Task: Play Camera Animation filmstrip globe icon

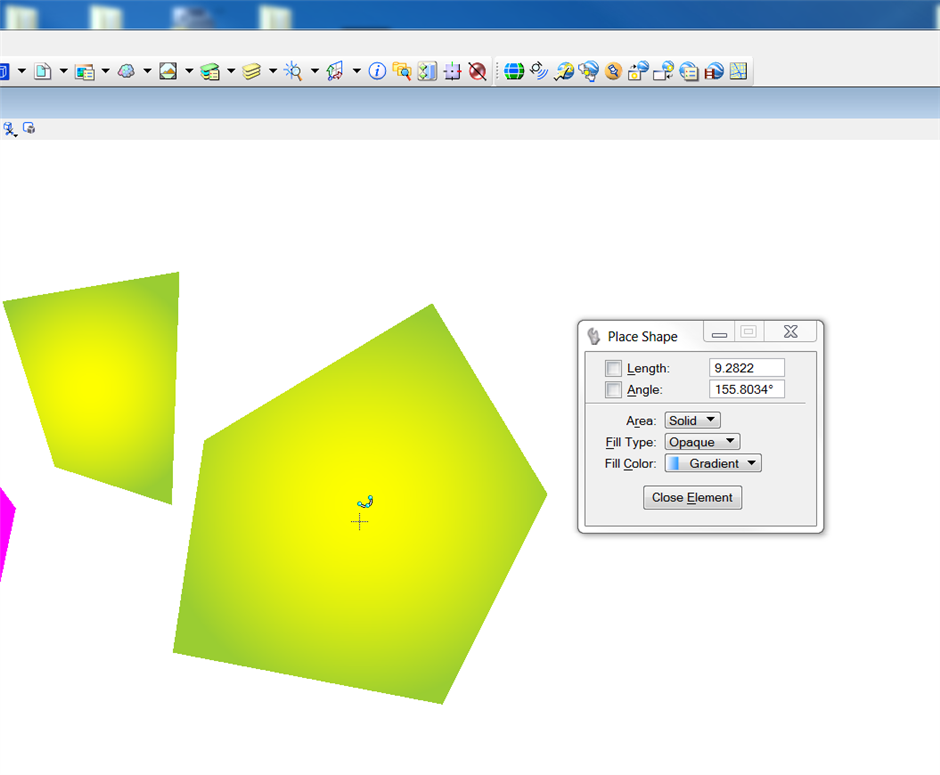Action: click(x=714, y=71)
